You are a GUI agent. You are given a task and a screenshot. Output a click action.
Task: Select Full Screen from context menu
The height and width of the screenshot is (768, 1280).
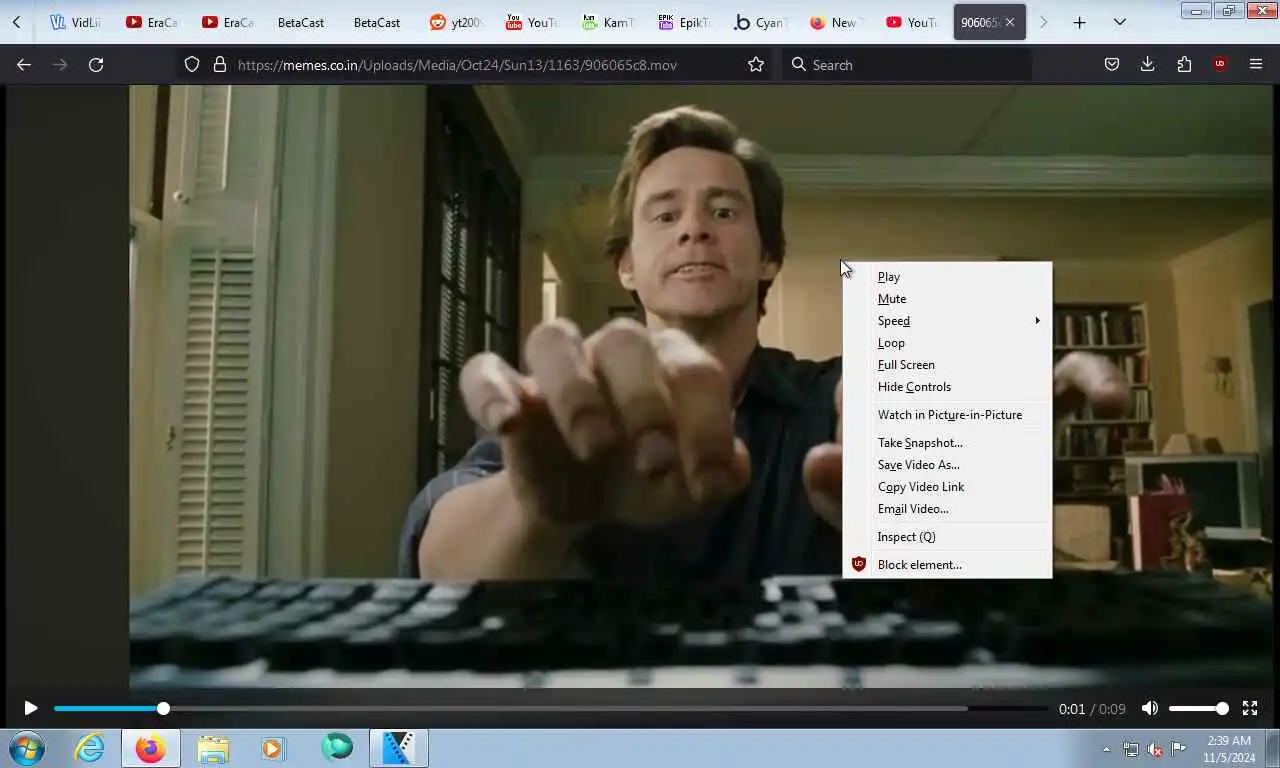(947, 365)
